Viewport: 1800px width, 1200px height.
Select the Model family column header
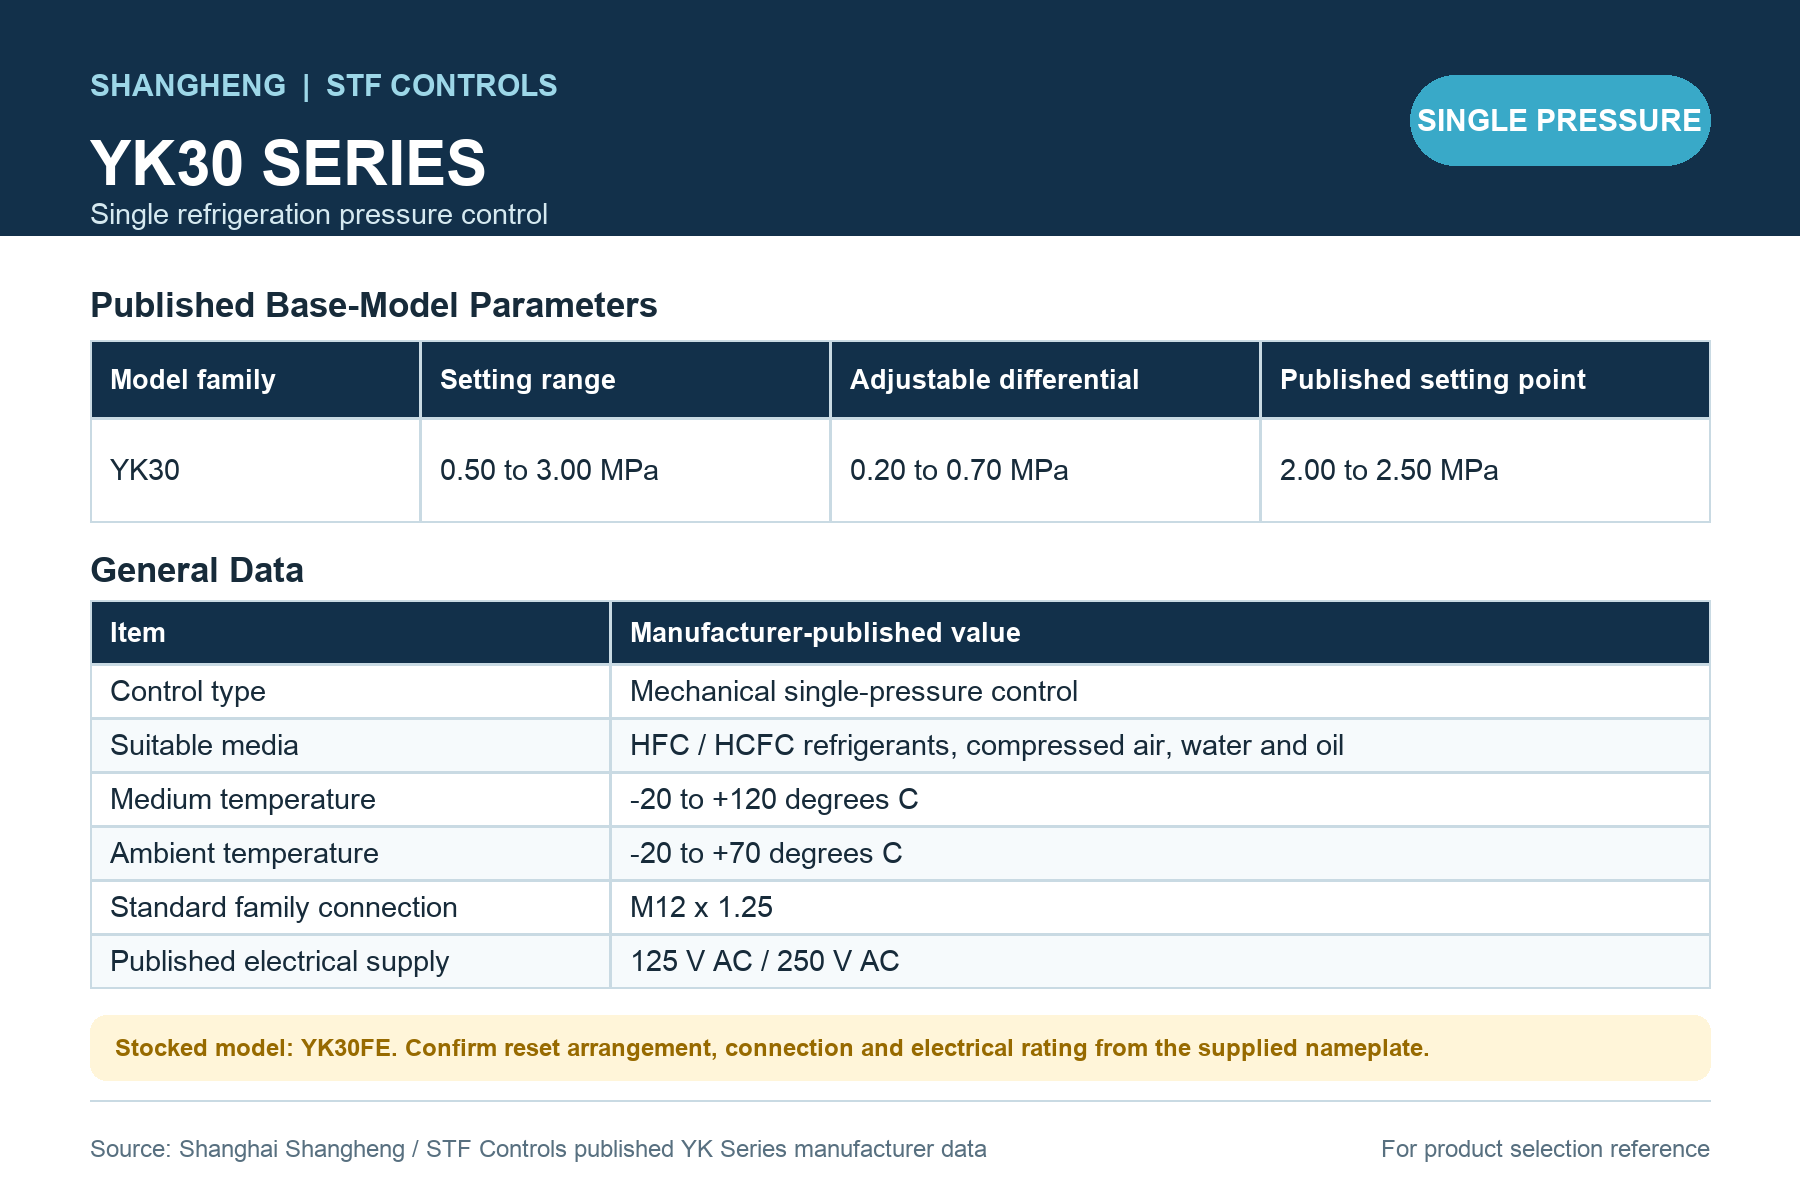(256, 380)
